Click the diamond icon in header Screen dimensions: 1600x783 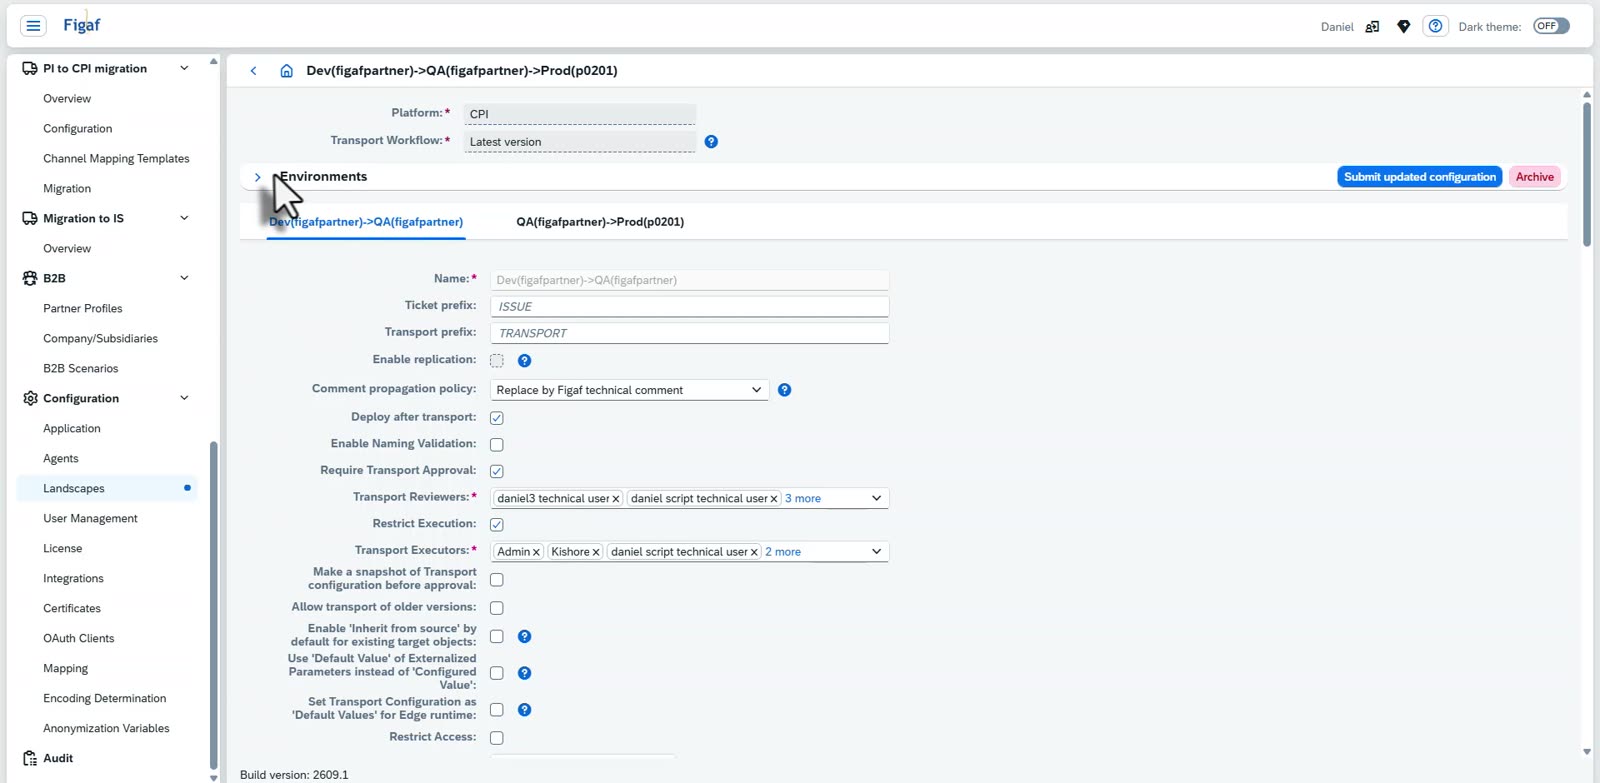point(1404,27)
